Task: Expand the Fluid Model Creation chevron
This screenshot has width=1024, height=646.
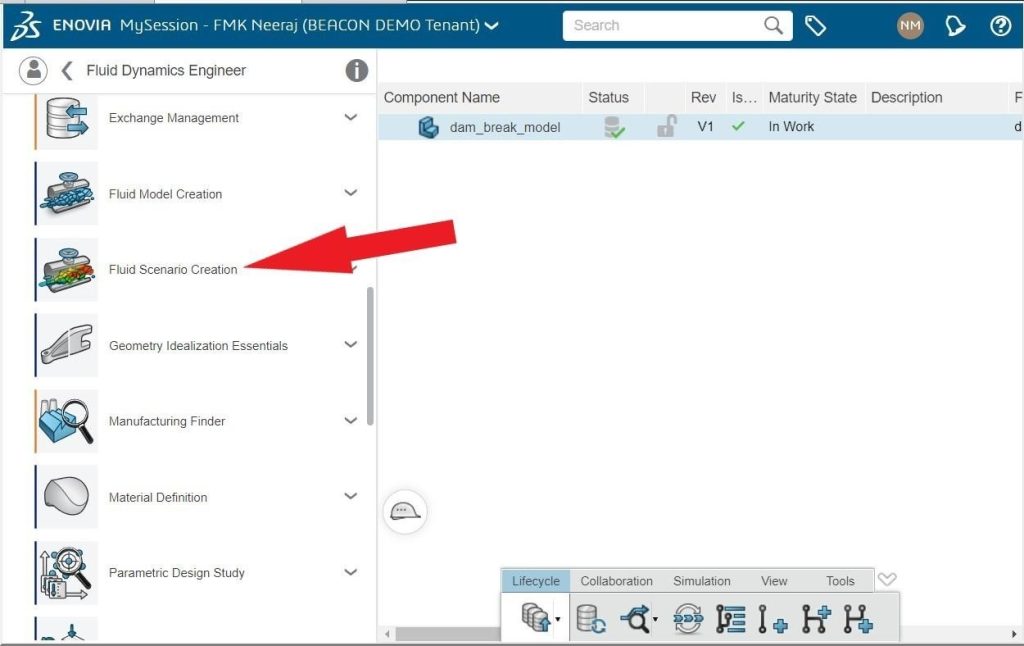Action: [351, 193]
